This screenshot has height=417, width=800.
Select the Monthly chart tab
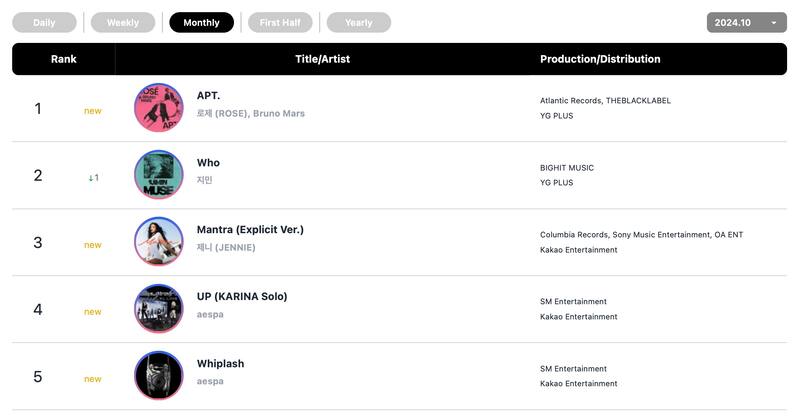coord(201,22)
